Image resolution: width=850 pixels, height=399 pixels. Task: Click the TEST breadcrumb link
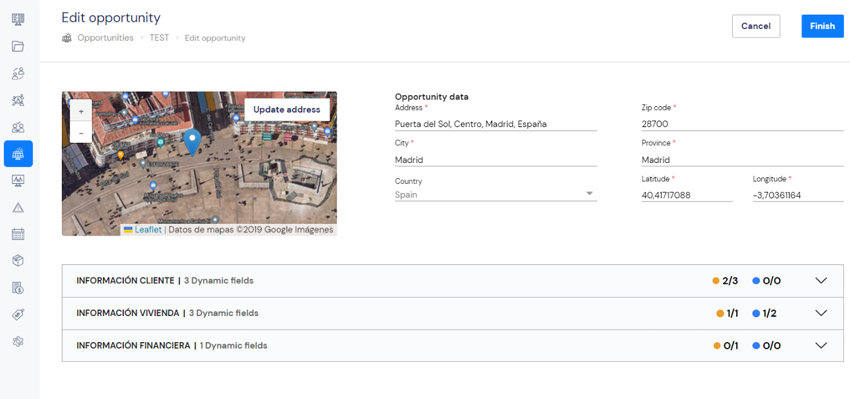pyautogui.click(x=159, y=38)
